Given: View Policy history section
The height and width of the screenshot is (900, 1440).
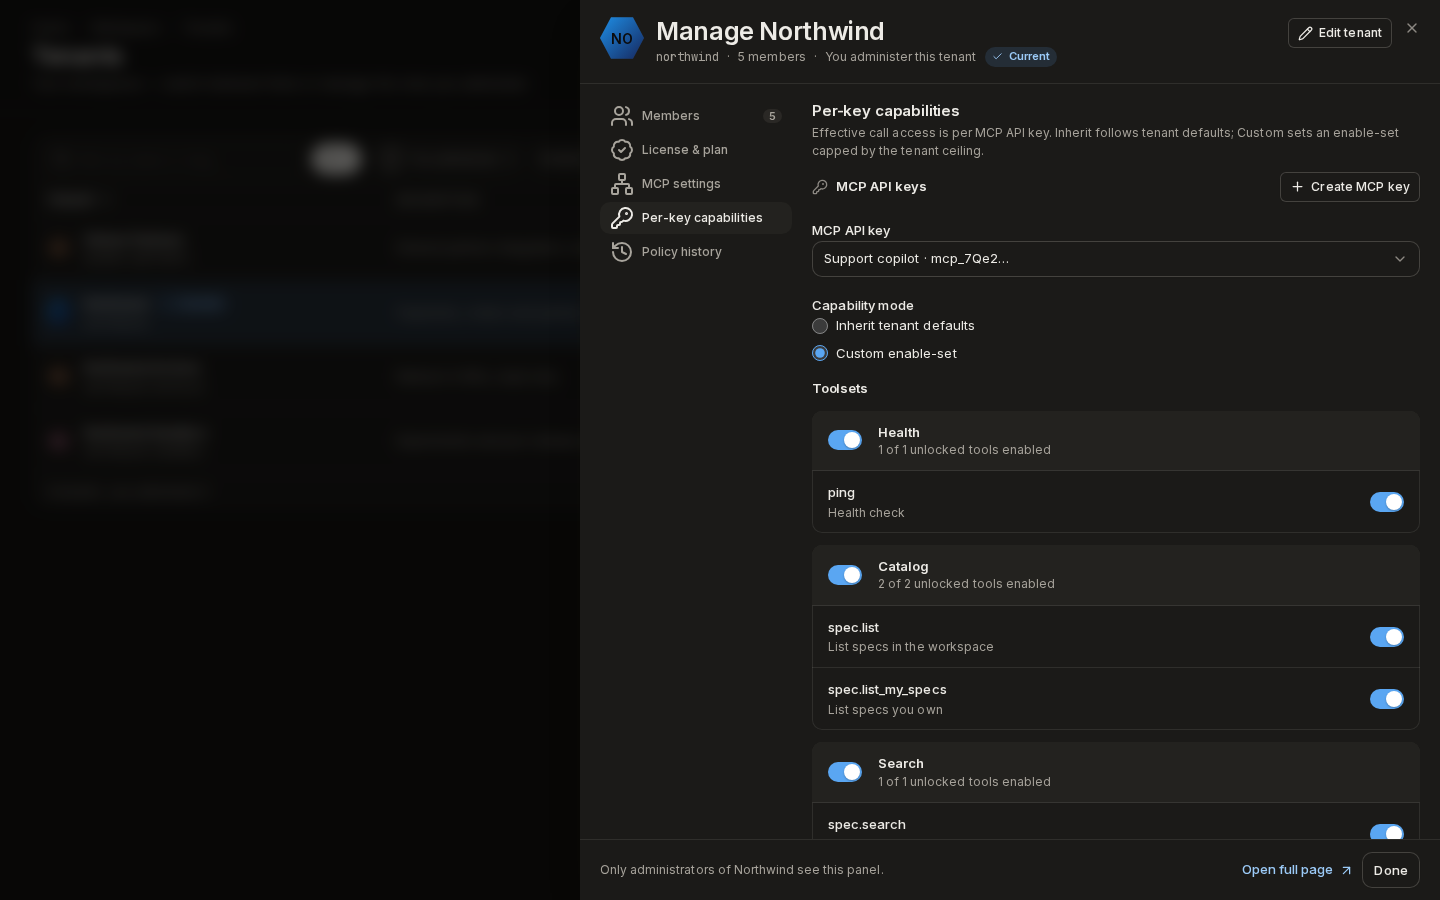Looking at the screenshot, I should [x=696, y=252].
